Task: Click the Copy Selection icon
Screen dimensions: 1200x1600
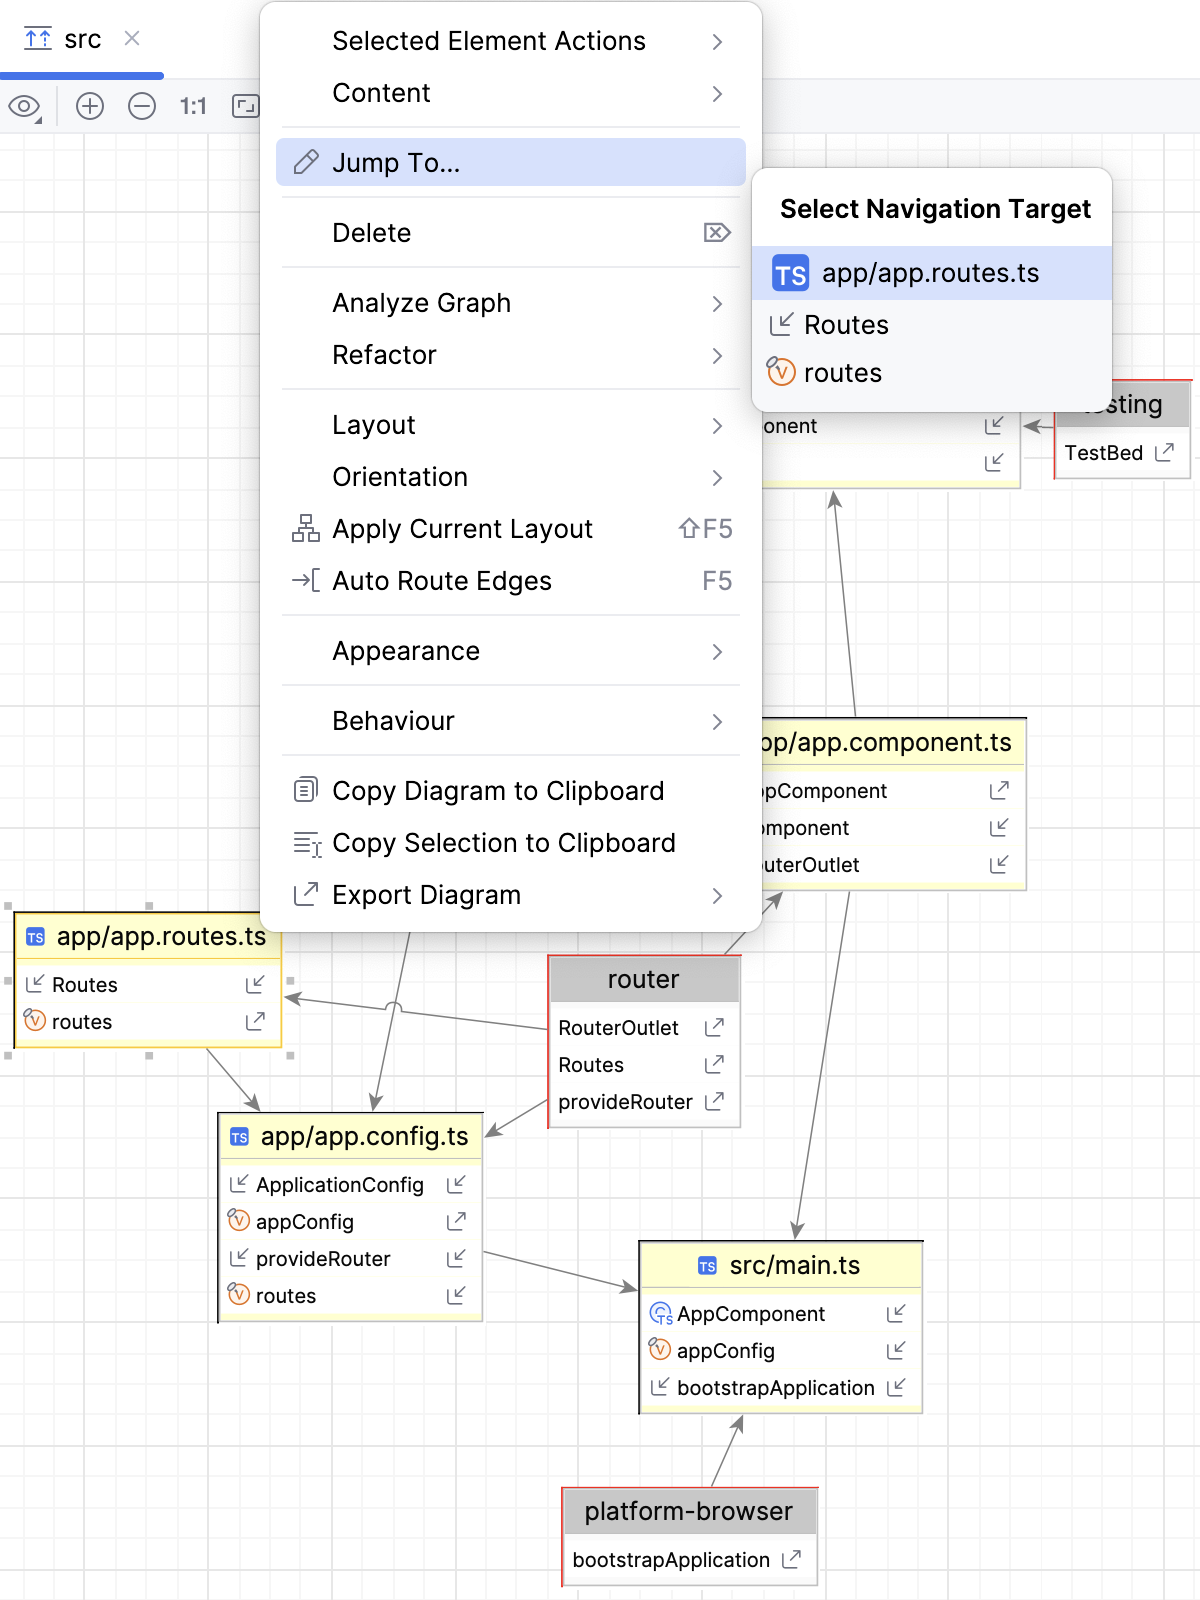Action: [x=306, y=843]
